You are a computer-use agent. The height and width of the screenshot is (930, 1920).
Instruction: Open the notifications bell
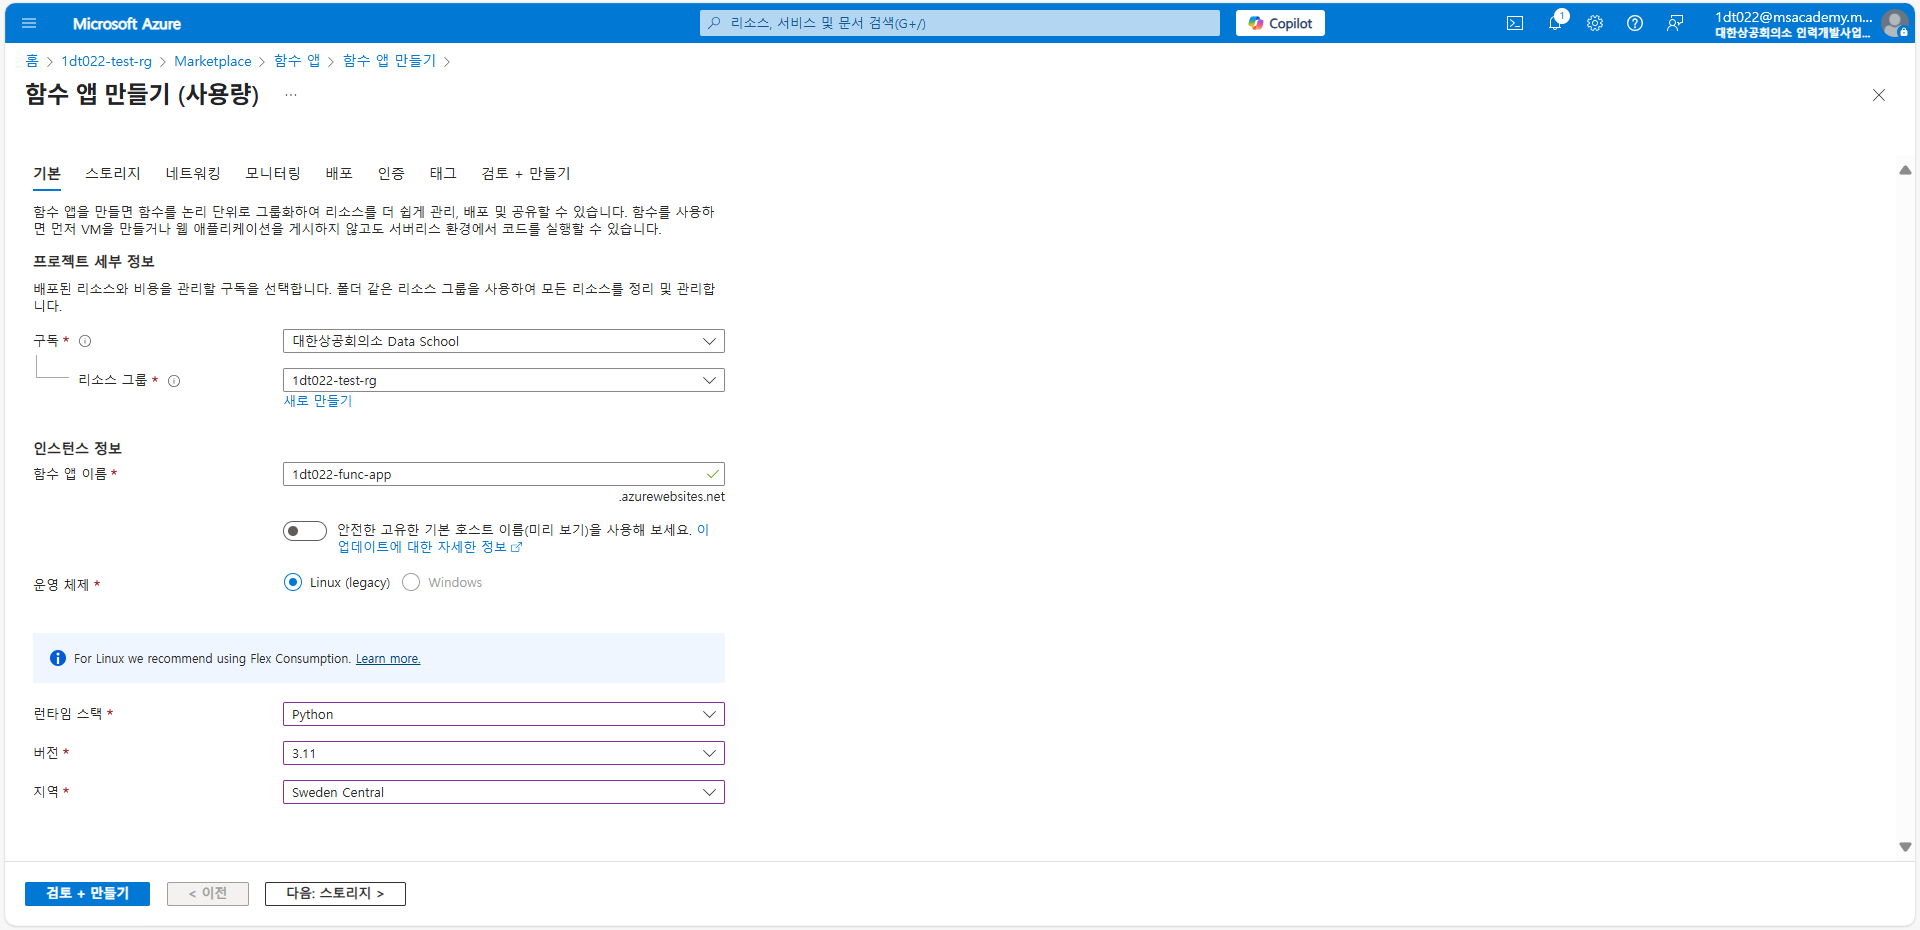pos(1555,23)
